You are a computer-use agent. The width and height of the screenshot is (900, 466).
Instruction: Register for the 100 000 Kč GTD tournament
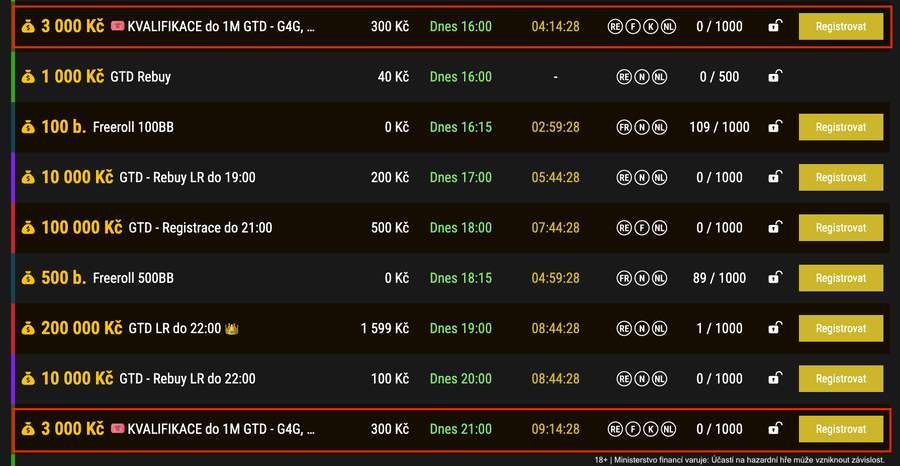point(840,228)
